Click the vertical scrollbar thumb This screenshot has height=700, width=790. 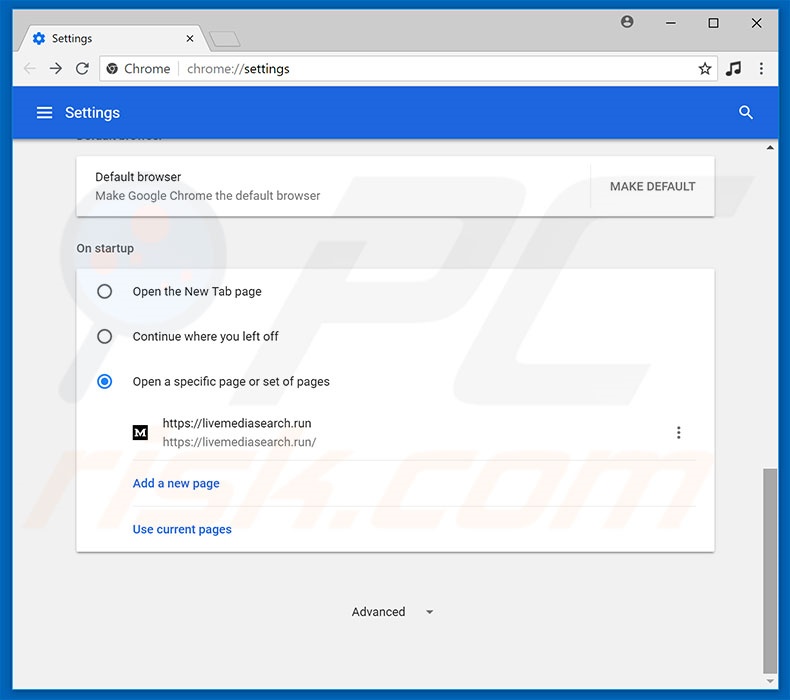(770, 570)
